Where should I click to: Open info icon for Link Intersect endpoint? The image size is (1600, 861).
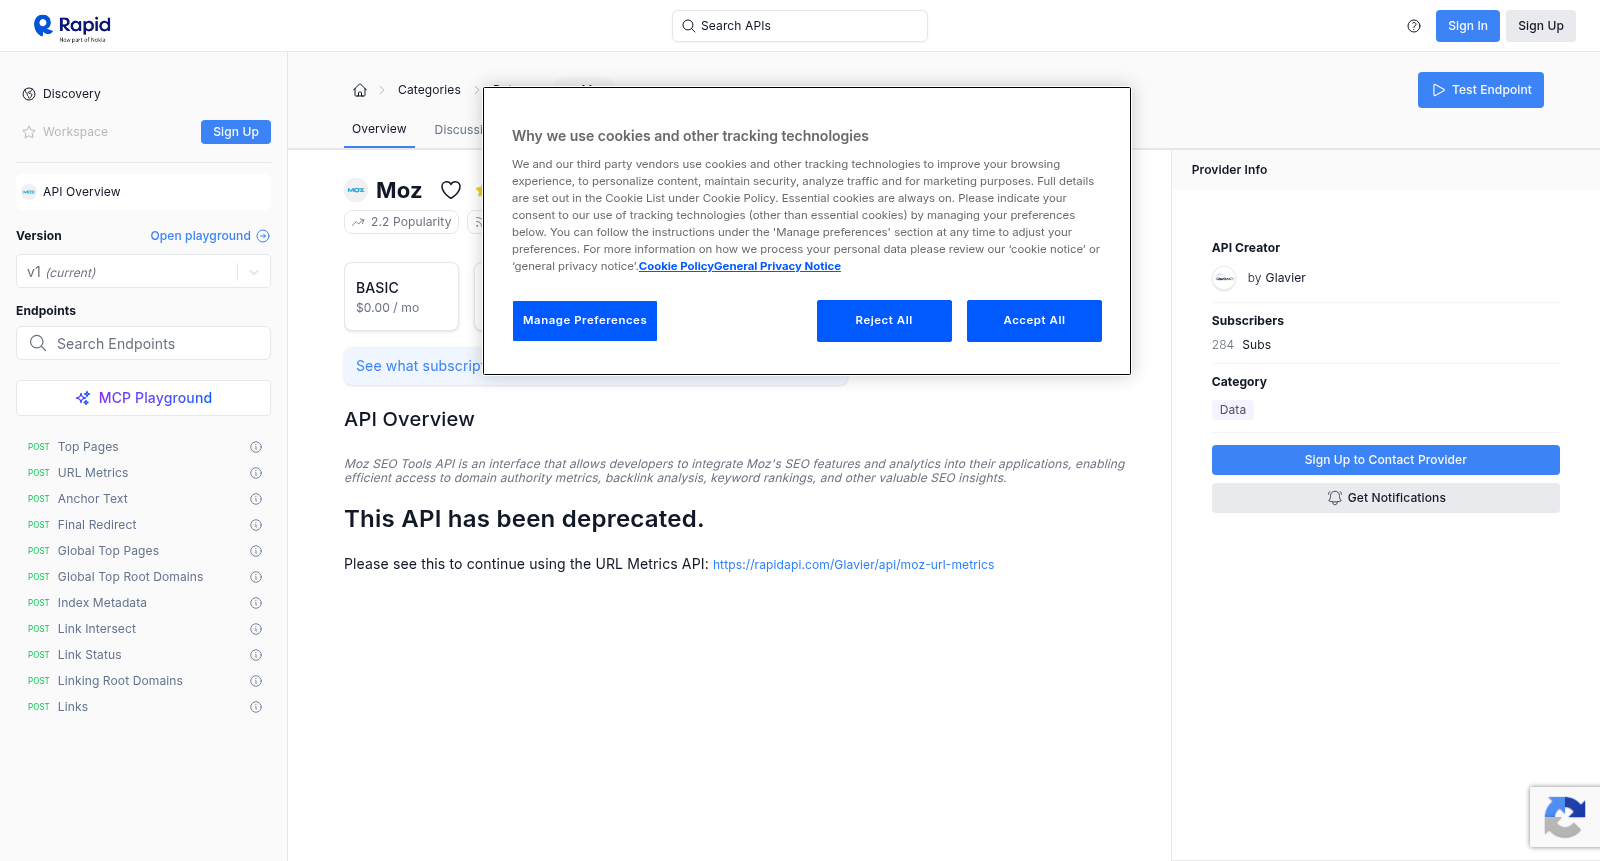tap(256, 629)
